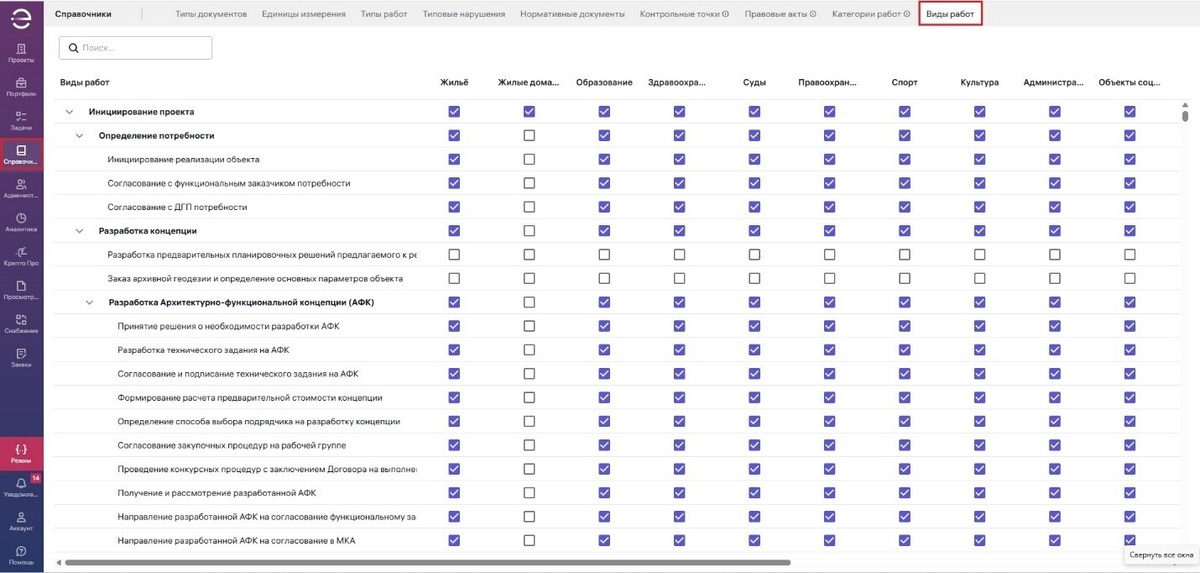Collapse the Разработка концепции group
This screenshot has height=573, width=1200.
(x=80, y=231)
